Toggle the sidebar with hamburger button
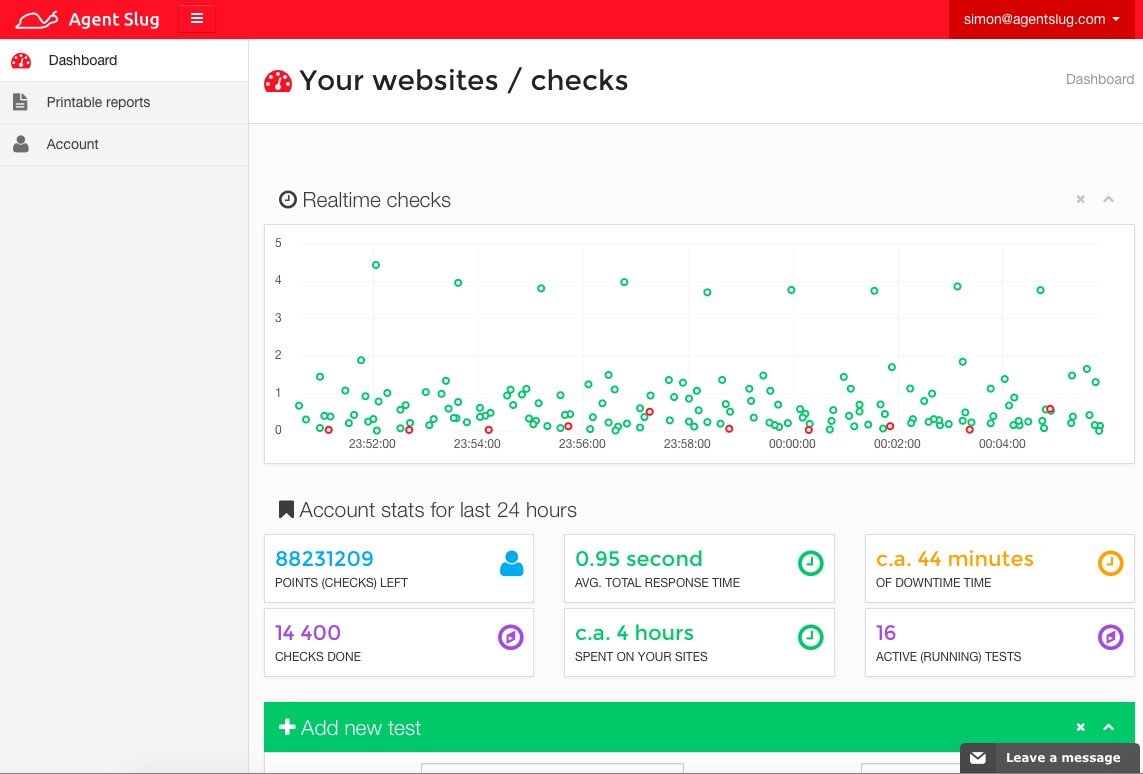Screen dimensions: 1143x774 click(197, 19)
